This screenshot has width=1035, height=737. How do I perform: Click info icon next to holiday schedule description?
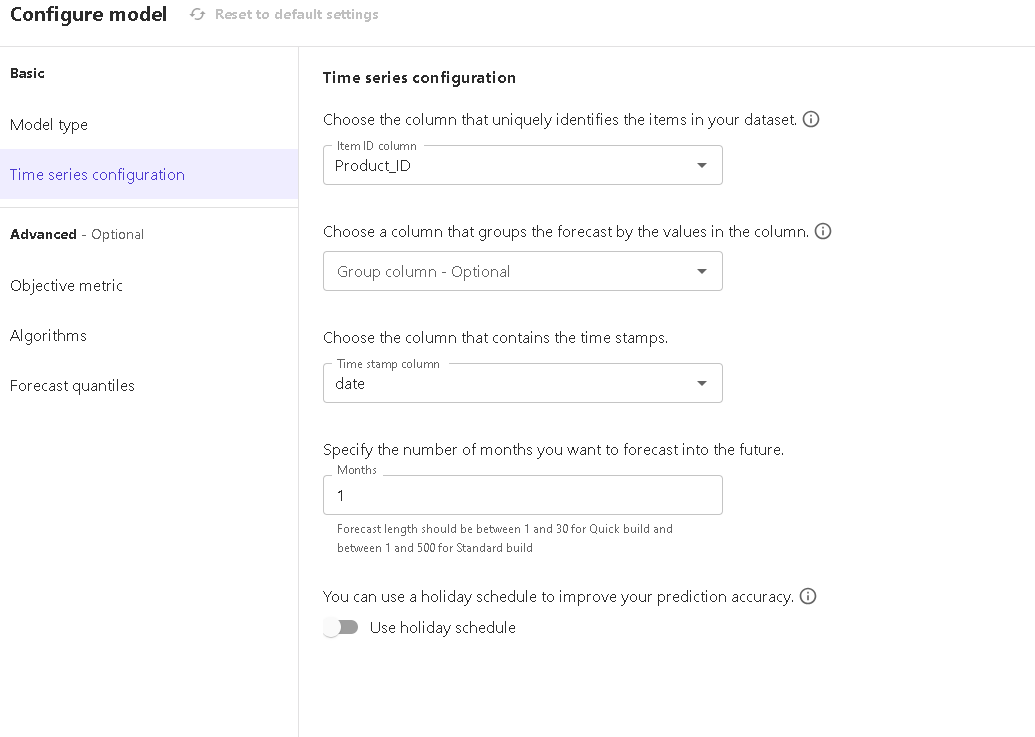(808, 596)
